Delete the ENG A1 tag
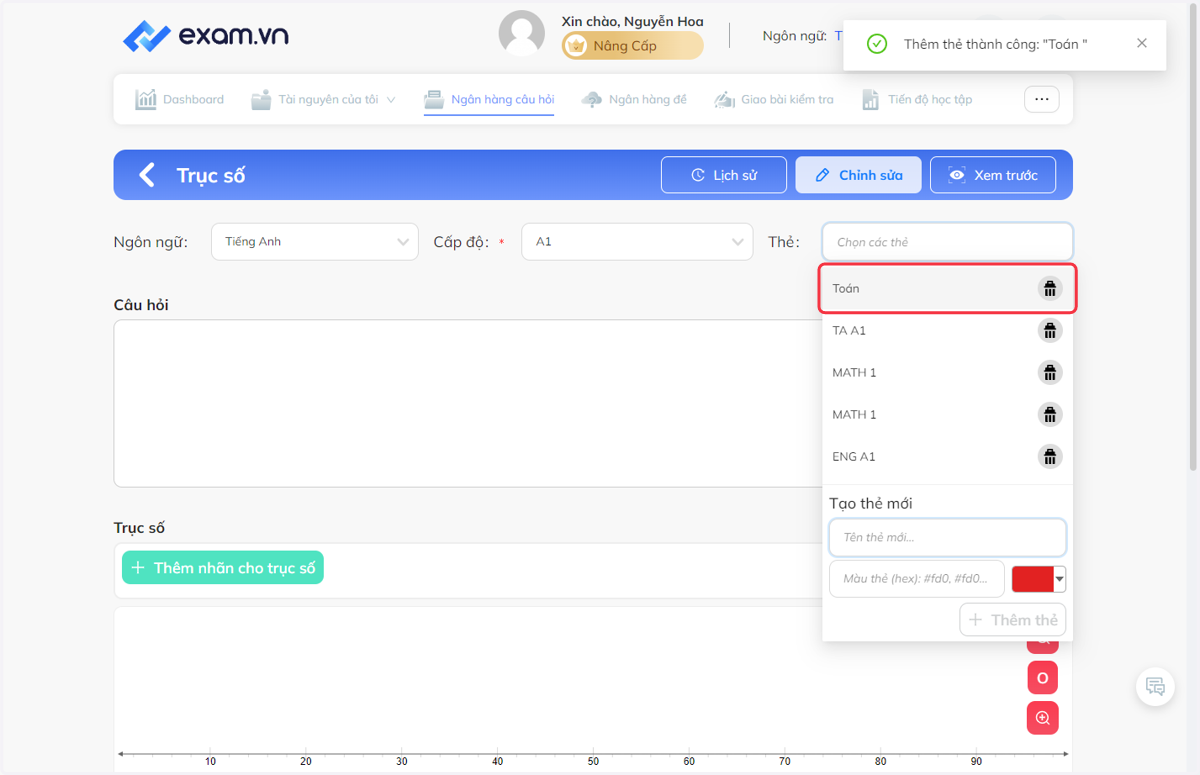Image resolution: width=1200 pixels, height=775 pixels. (x=1049, y=457)
